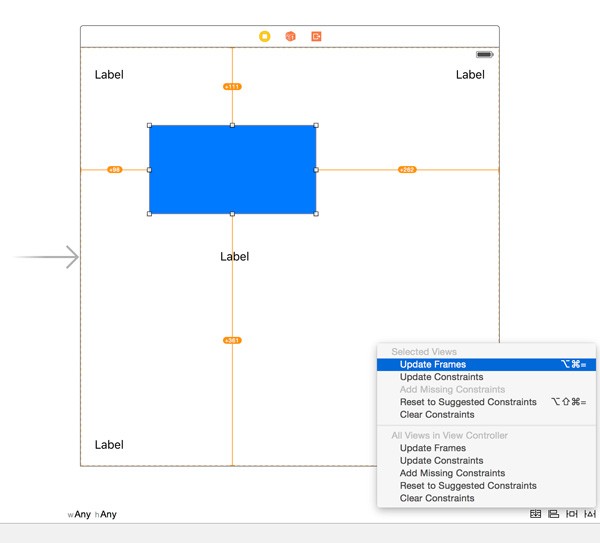Viewport: 600px width, 543px height.
Task: Open the Align constraints popover icon
Action: click(x=553, y=514)
